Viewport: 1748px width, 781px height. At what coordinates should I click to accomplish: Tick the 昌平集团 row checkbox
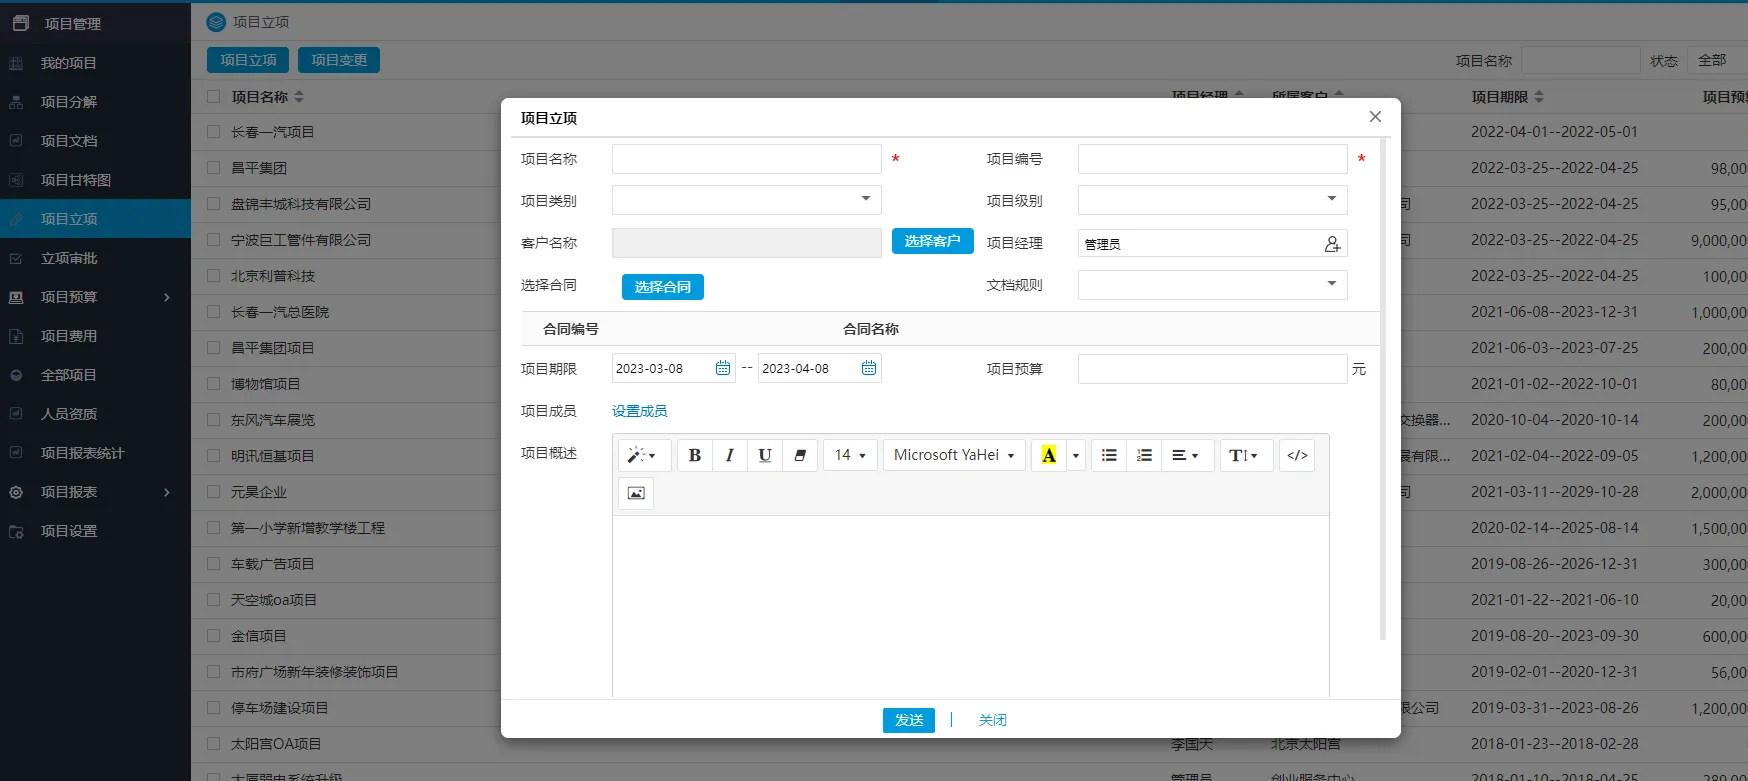coord(213,168)
